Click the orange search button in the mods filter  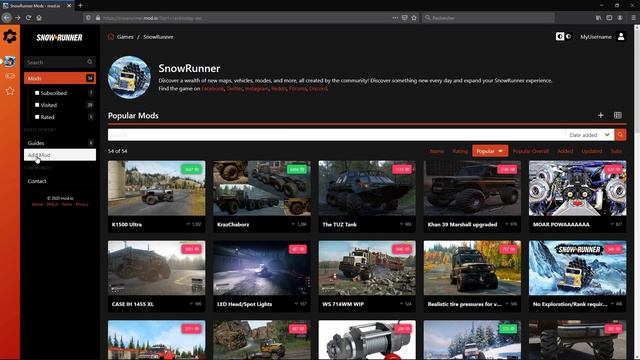(620, 135)
